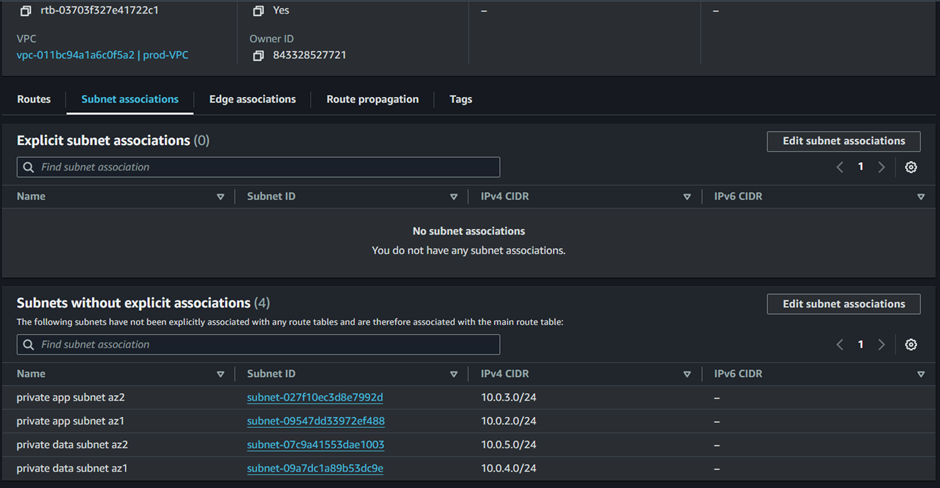Viewport: 940px width, 488px height.
Task: Sort Subnets without explicit associations by IPv6 CIDR arrow
Action: point(921,374)
